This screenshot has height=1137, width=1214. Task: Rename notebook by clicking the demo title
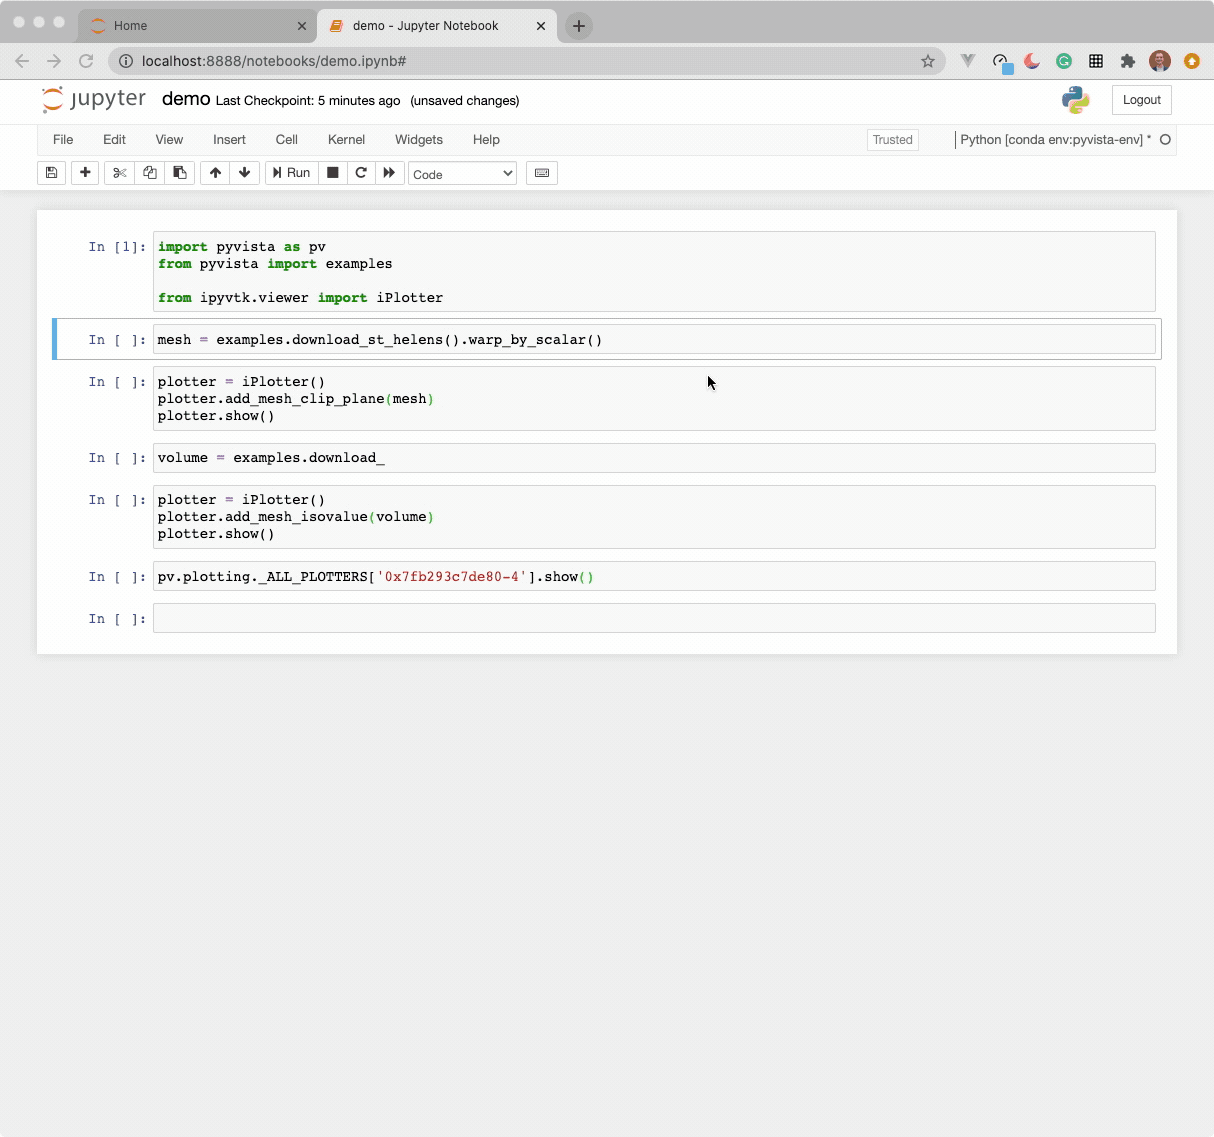(x=186, y=99)
